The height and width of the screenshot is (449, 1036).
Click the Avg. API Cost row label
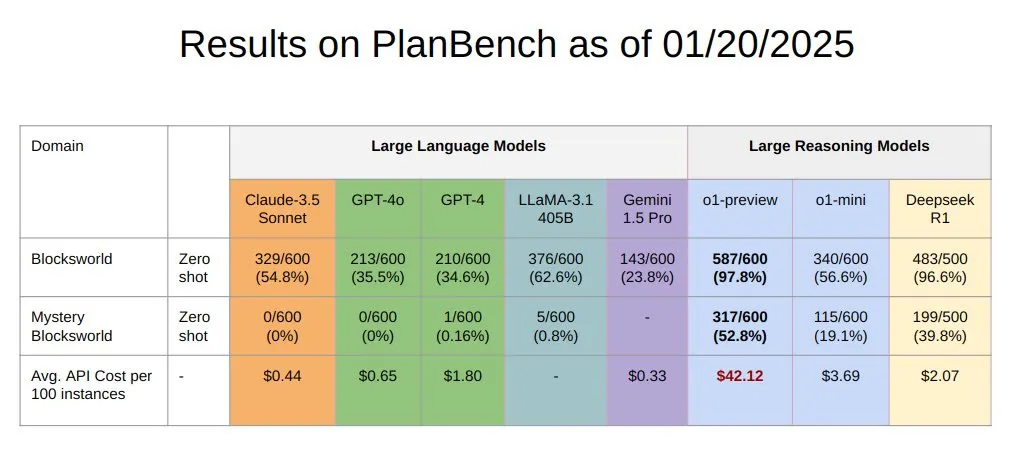(x=92, y=385)
